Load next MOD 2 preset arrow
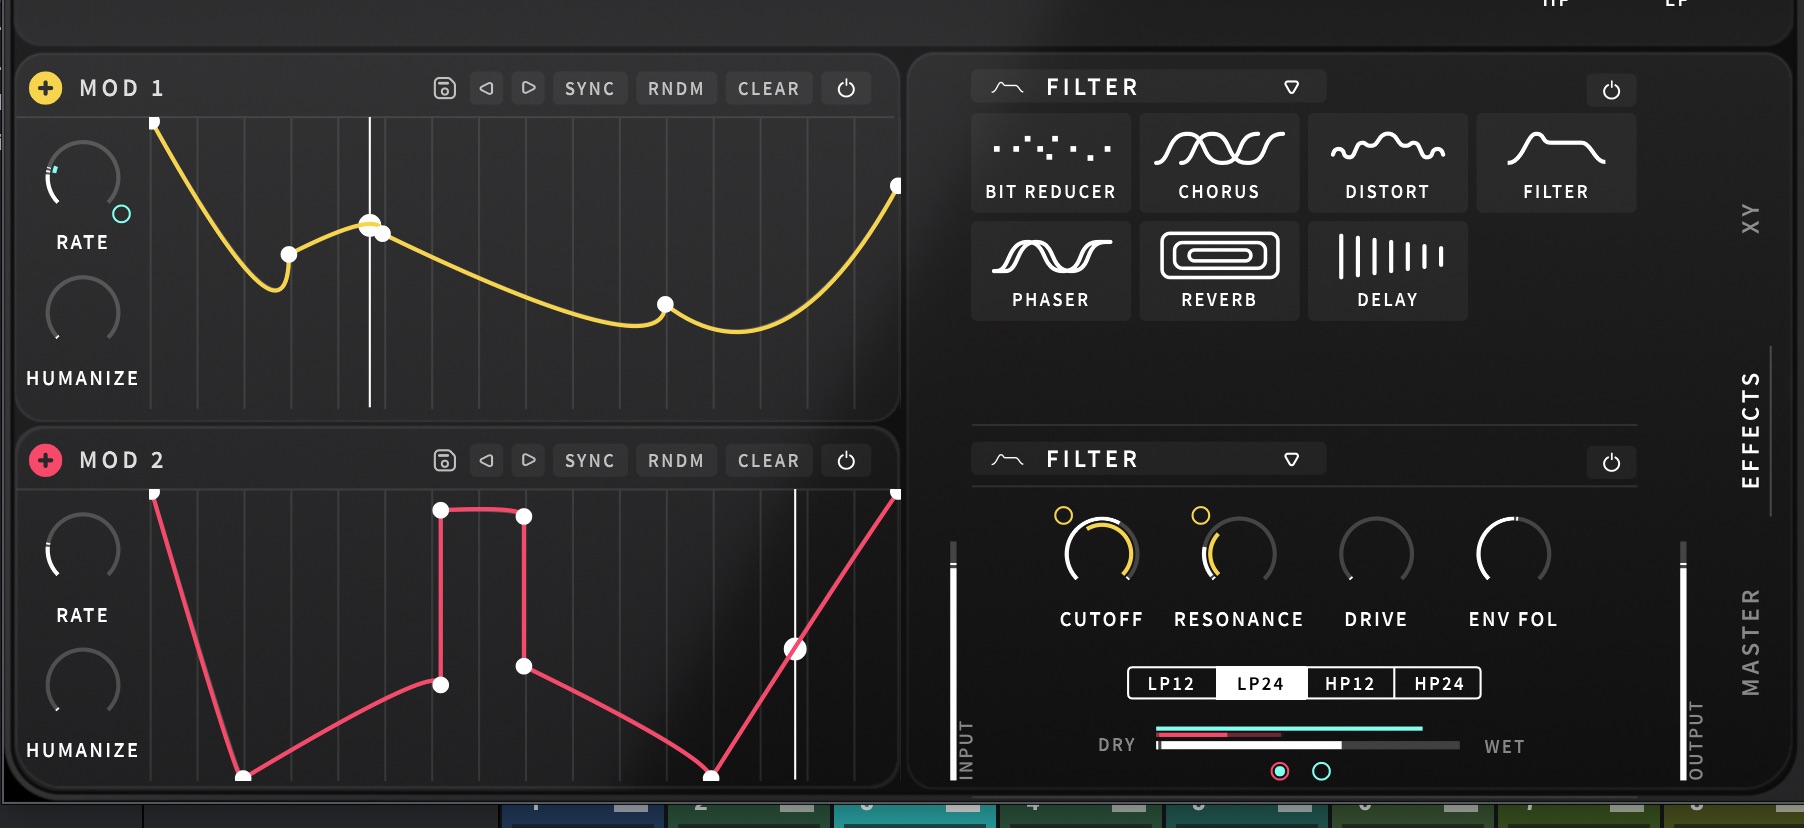The image size is (1804, 828). 529,461
